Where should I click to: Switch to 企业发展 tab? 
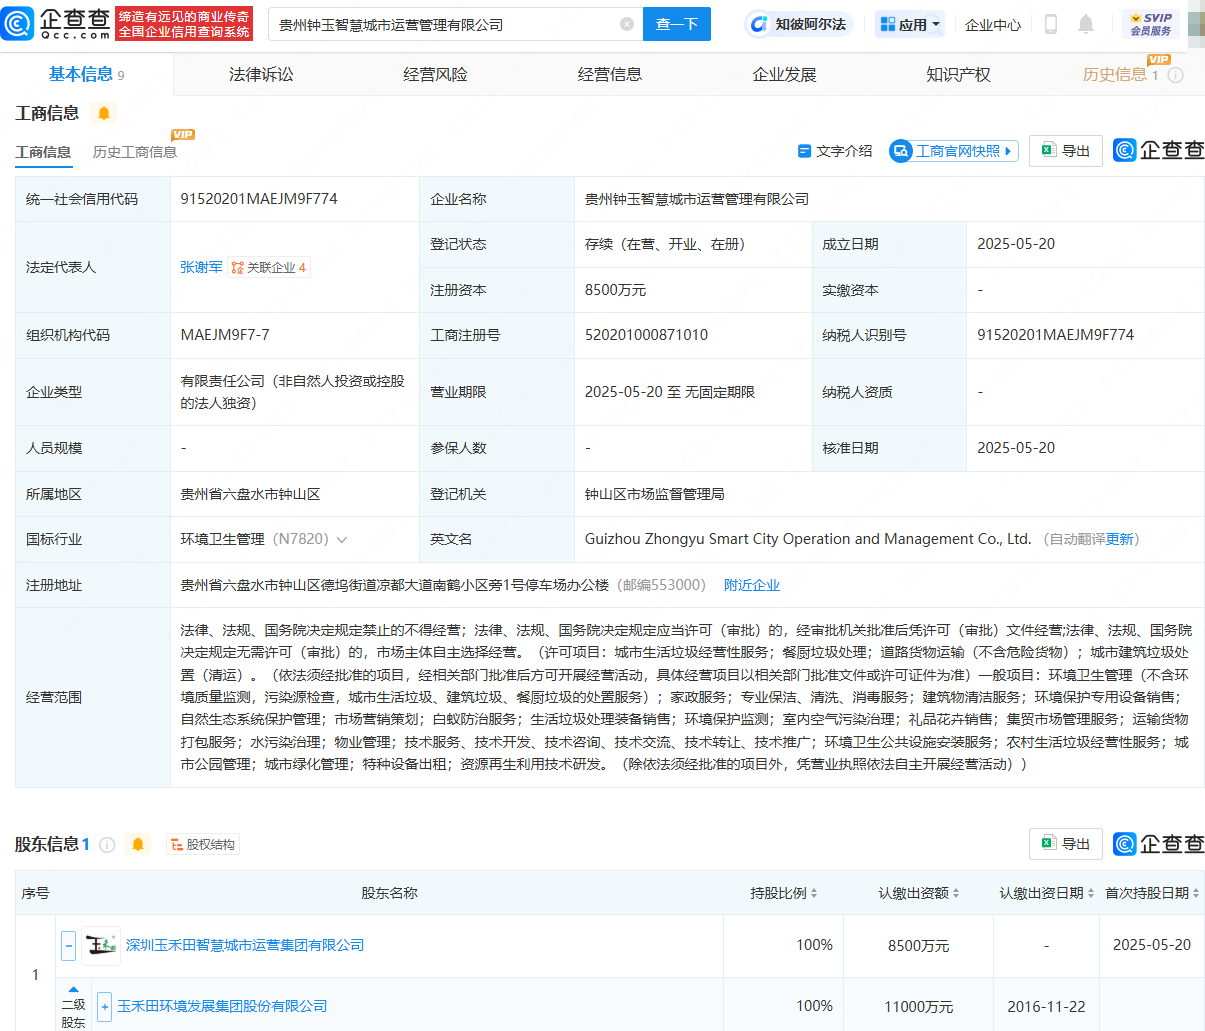(785, 75)
